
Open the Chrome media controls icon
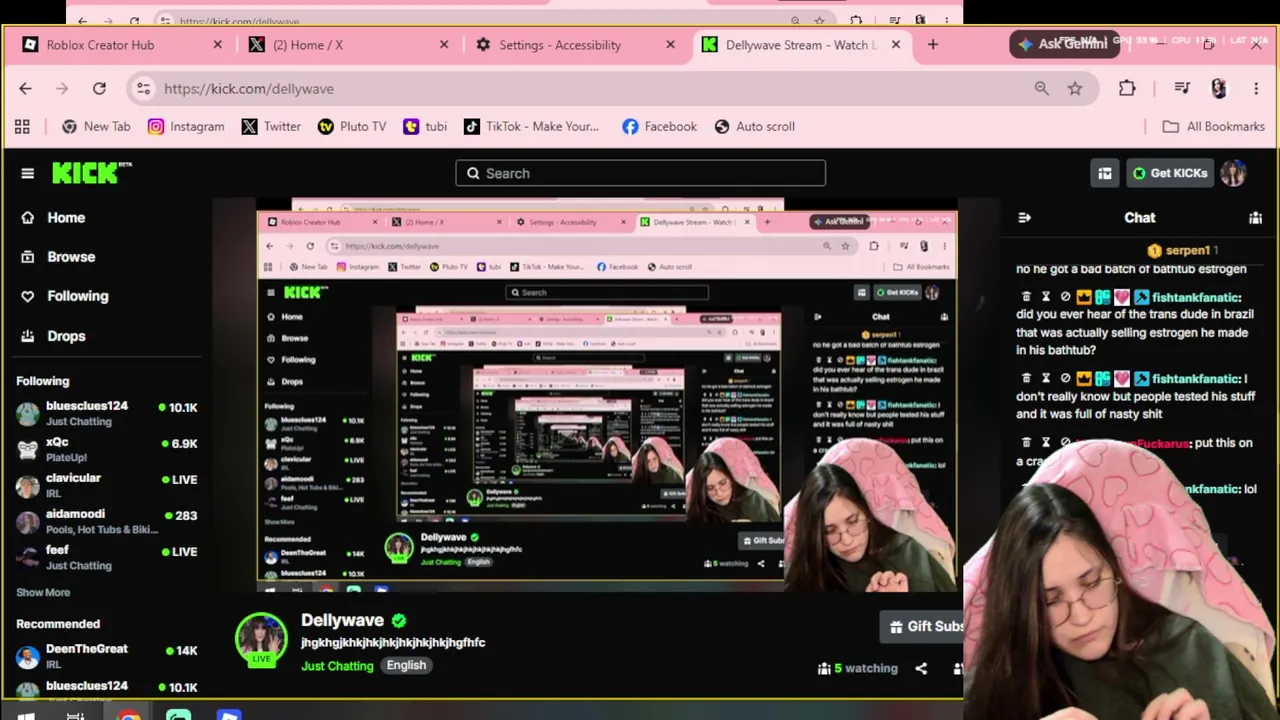pyautogui.click(x=1182, y=89)
